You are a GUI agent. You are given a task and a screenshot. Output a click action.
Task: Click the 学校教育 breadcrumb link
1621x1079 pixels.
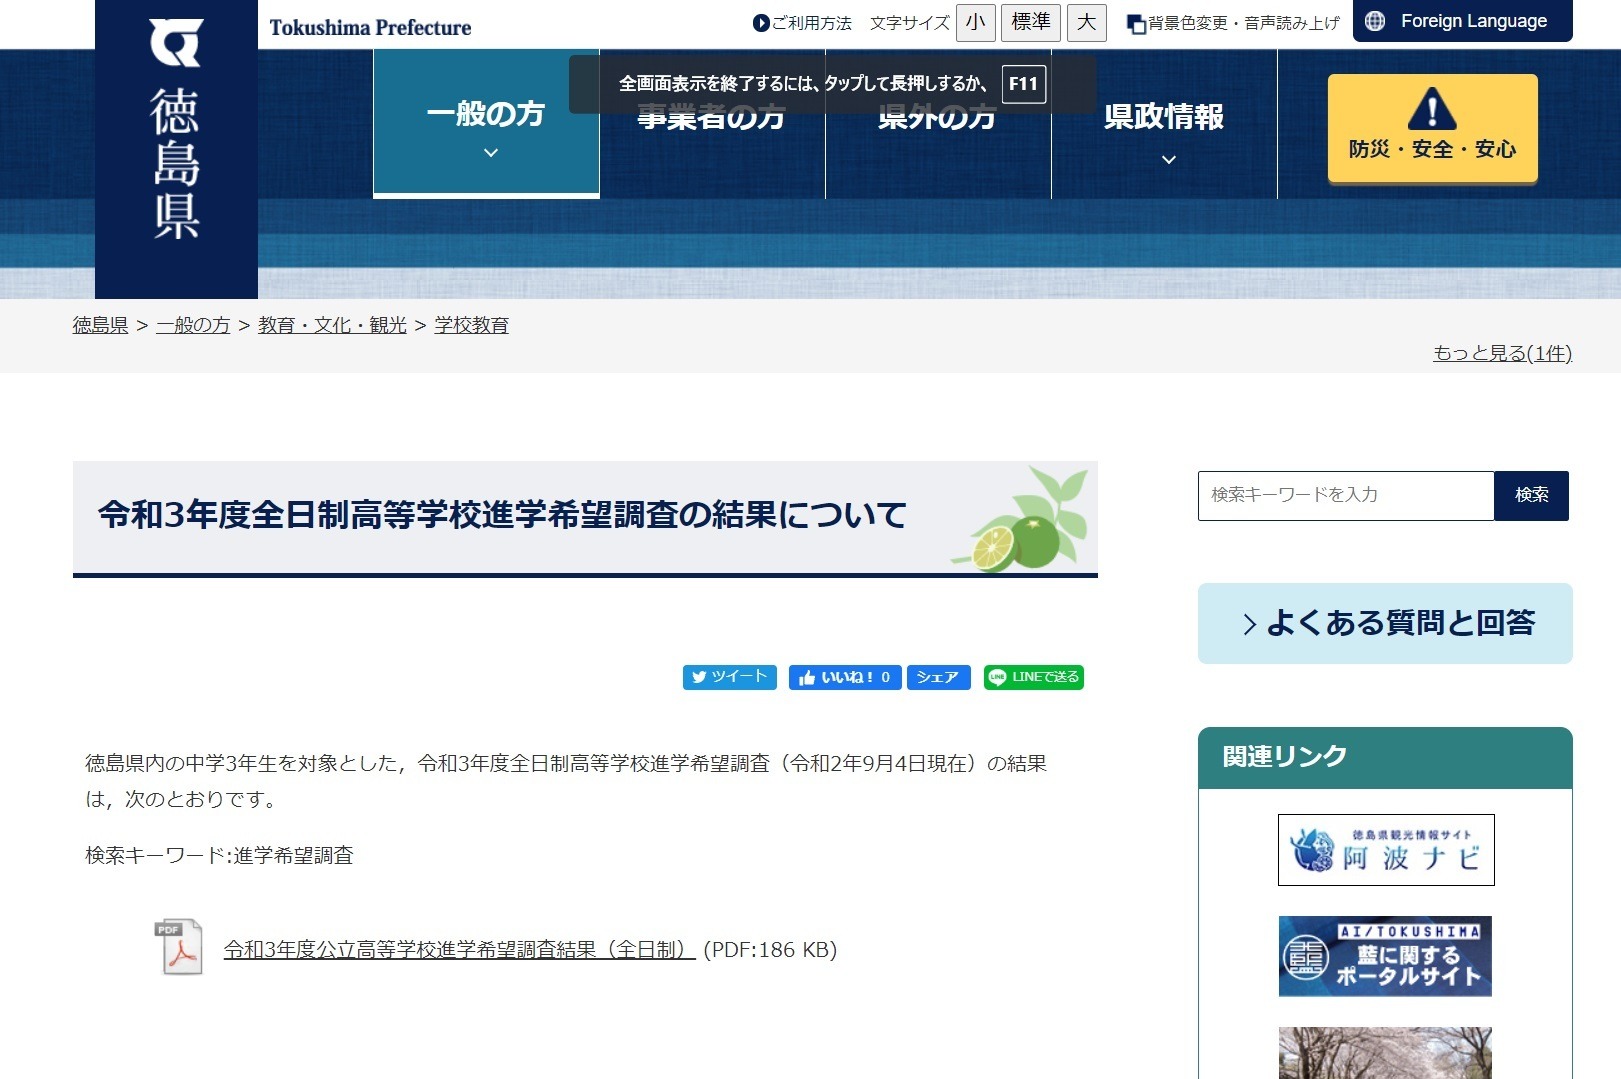(469, 325)
